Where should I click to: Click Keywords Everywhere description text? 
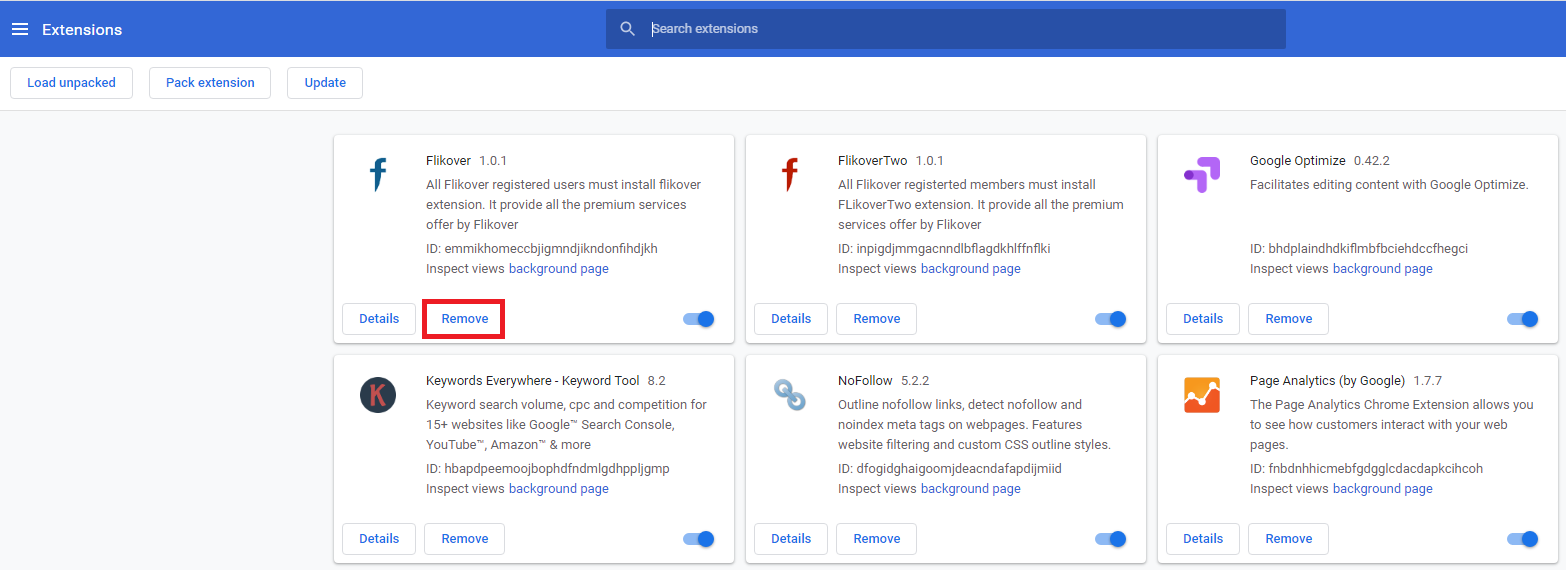[x=566, y=425]
